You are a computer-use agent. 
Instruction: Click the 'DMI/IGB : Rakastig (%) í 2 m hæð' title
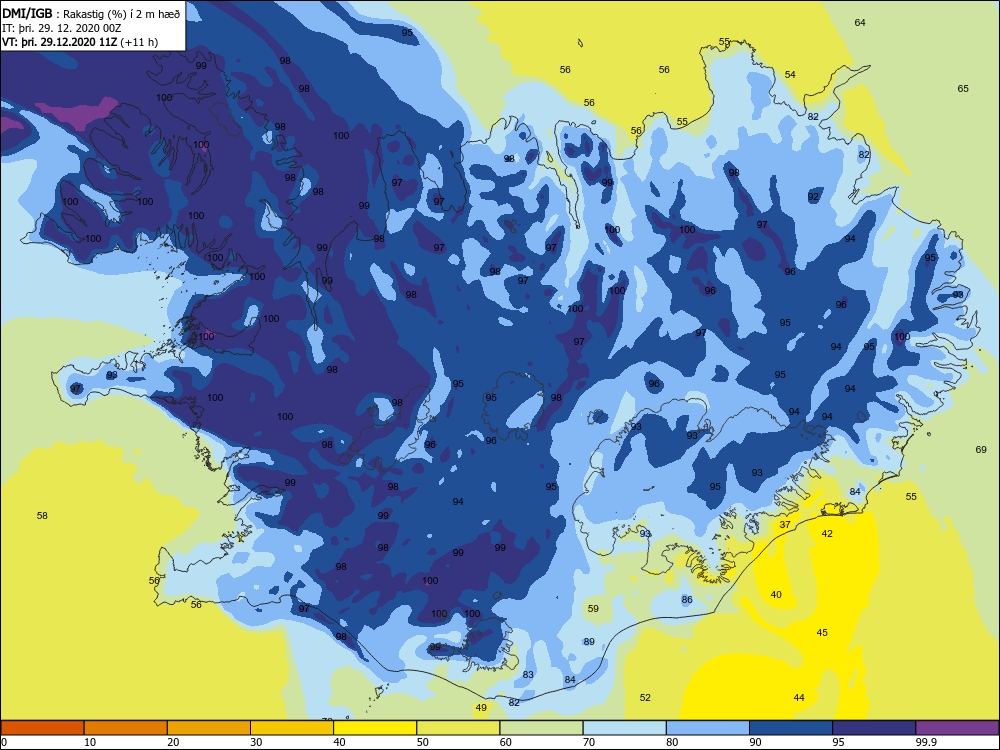(x=91, y=13)
